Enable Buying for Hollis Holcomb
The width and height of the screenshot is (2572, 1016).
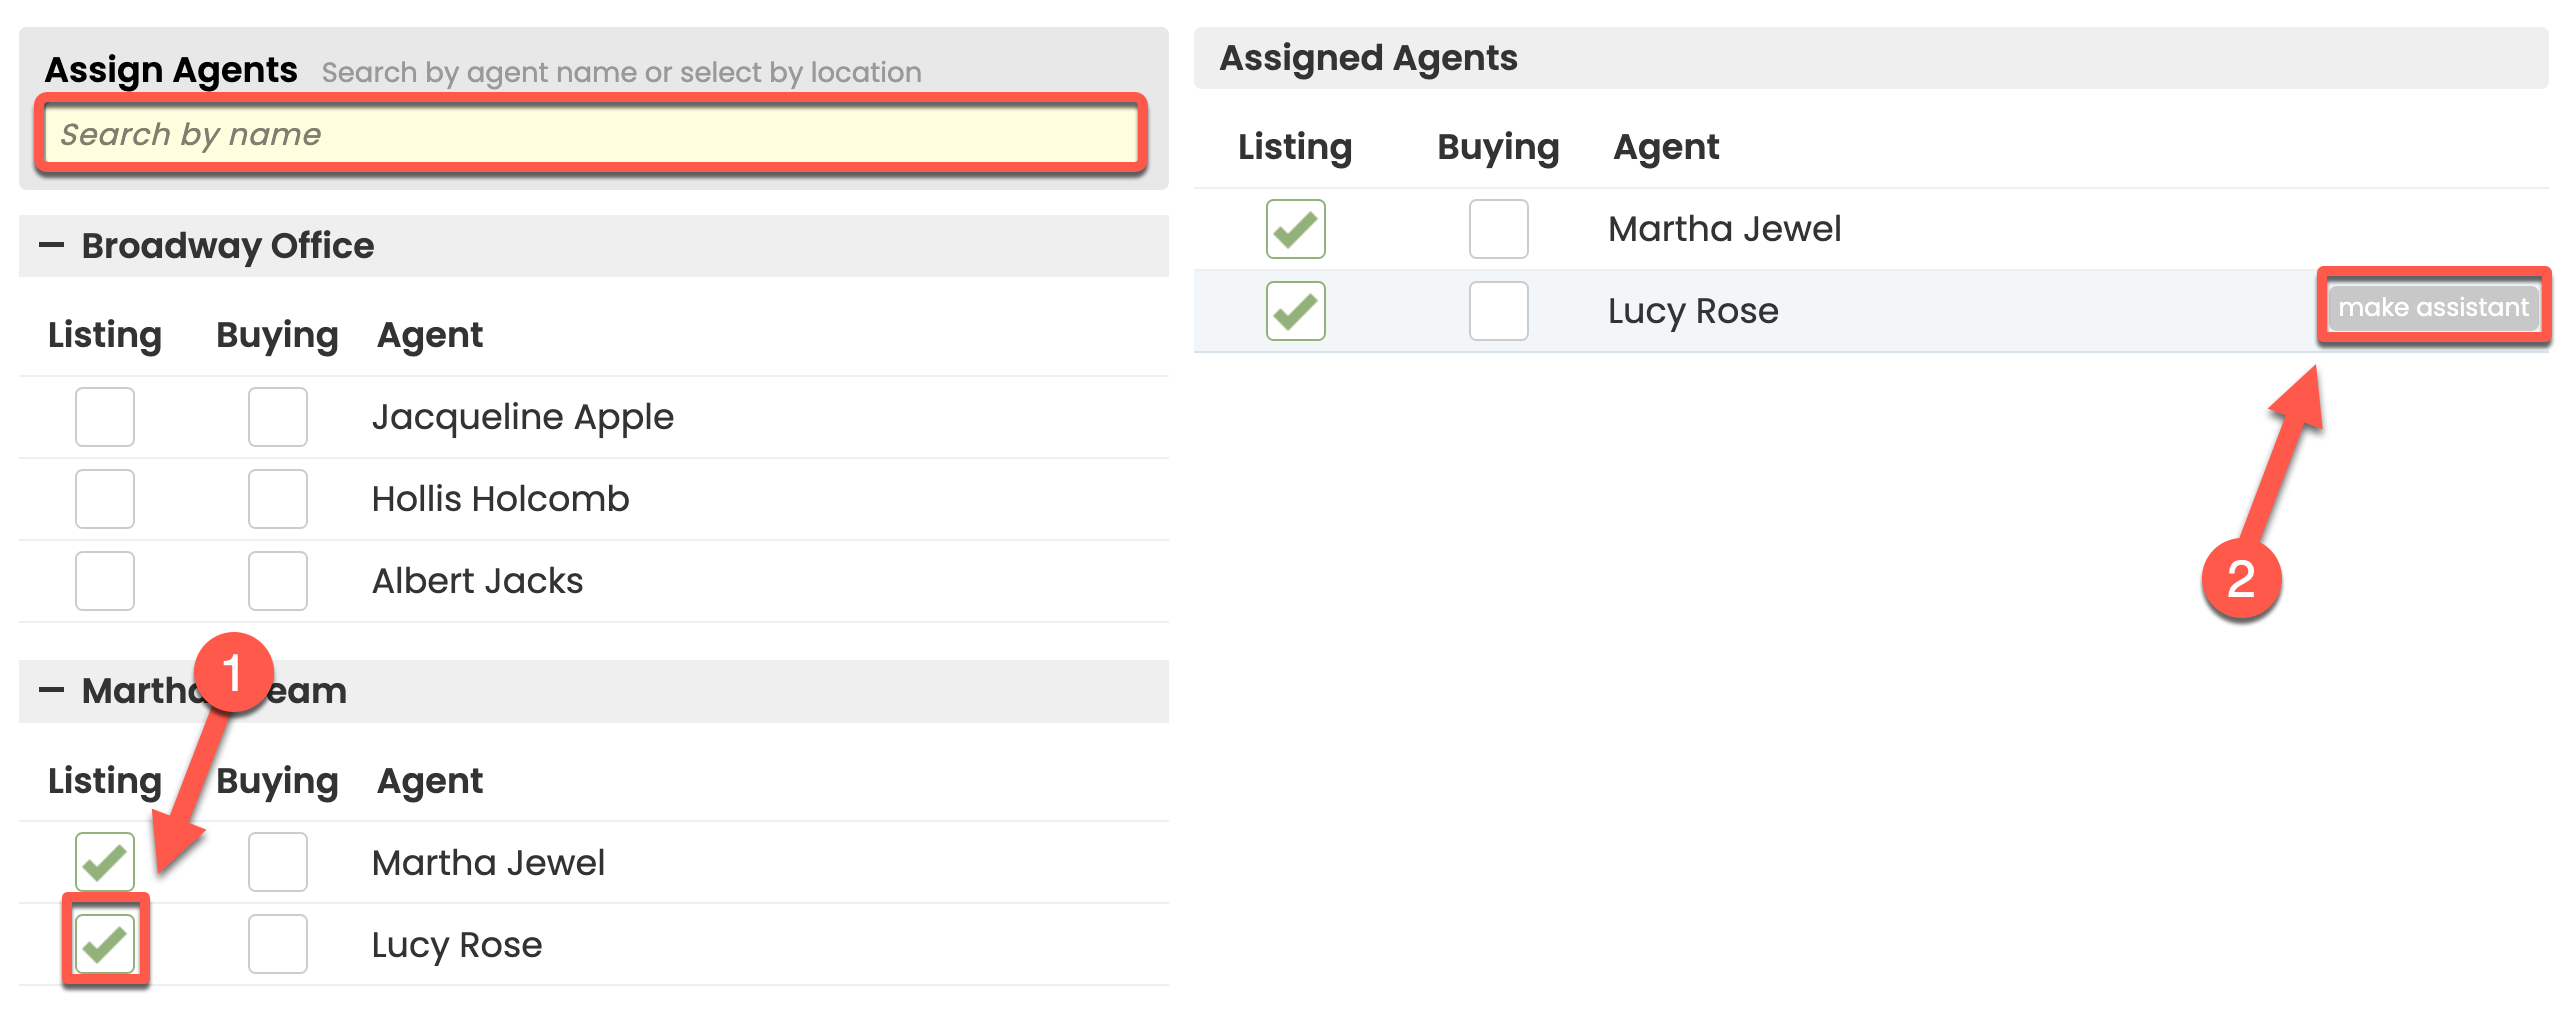[x=278, y=499]
